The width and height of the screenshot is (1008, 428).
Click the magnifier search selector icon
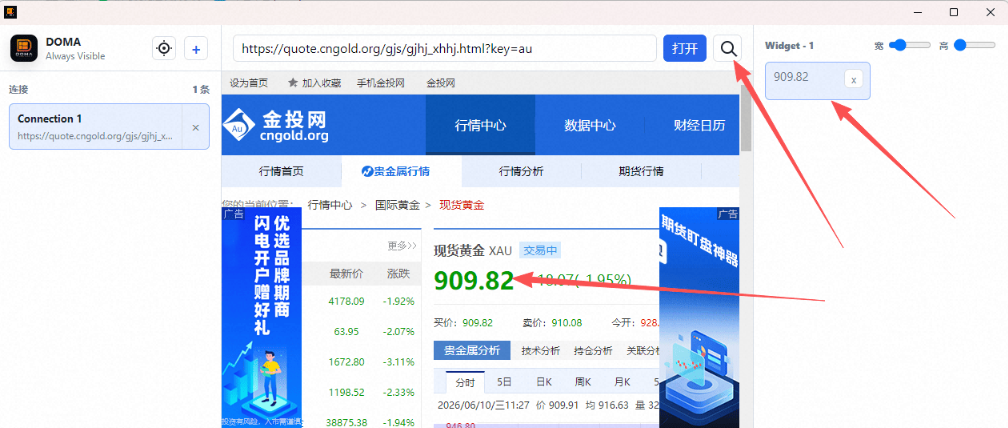pos(728,48)
